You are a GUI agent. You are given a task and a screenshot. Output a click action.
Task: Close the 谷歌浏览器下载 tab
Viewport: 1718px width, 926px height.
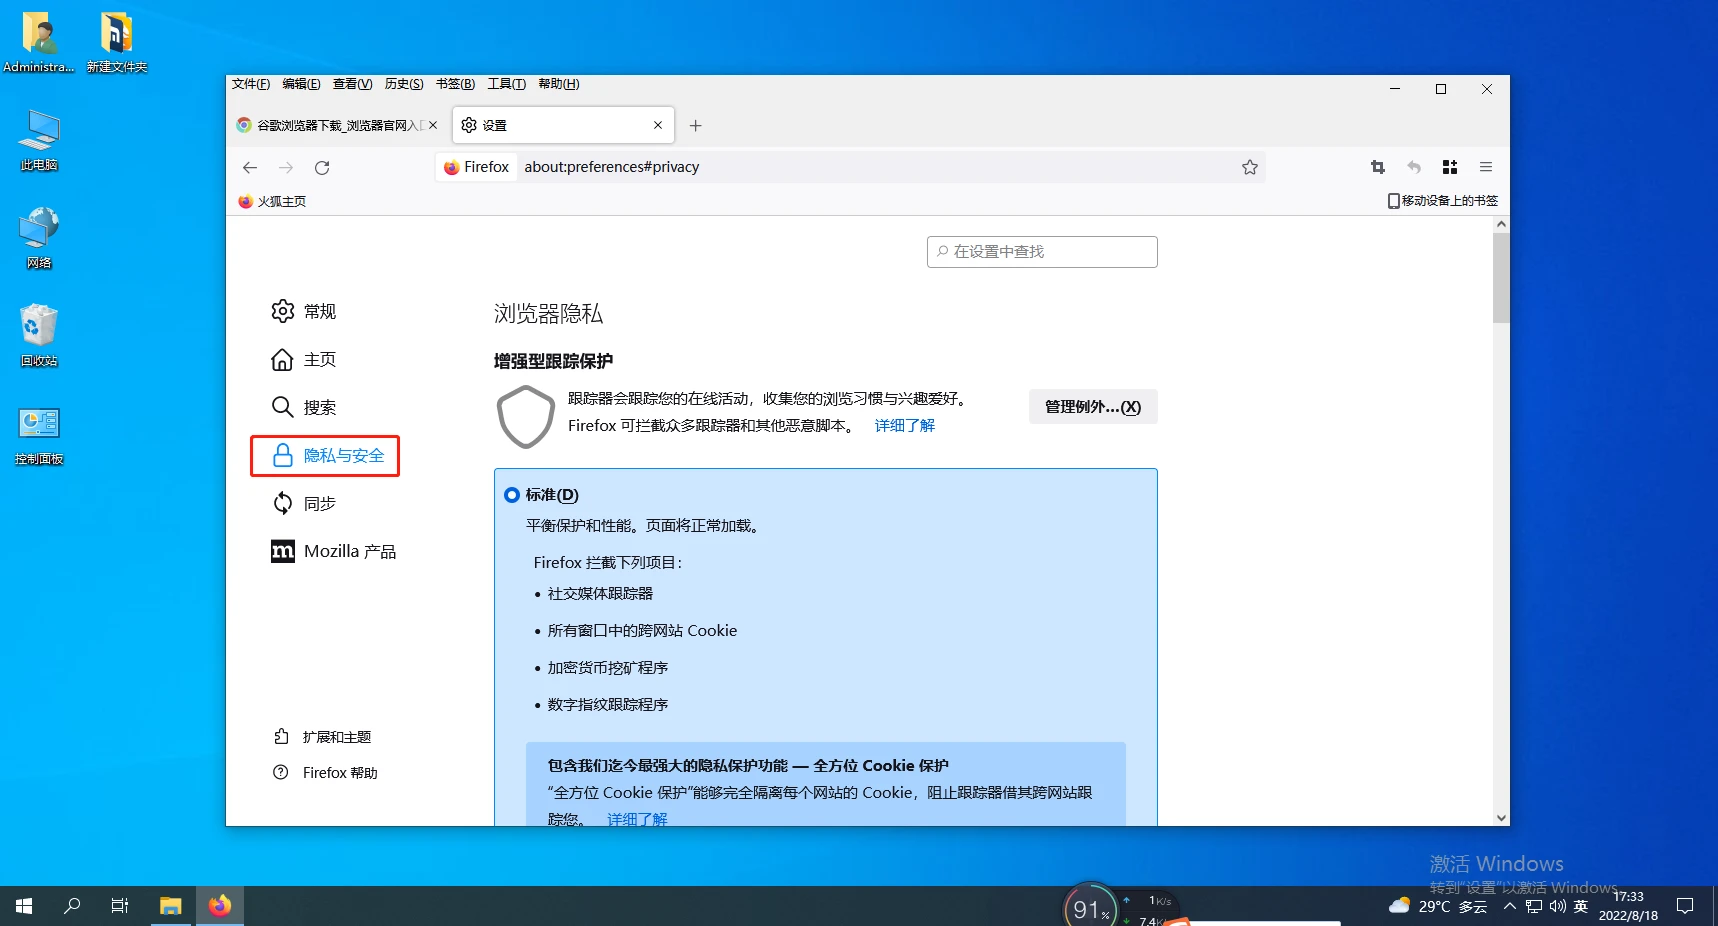(x=433, y=125)
